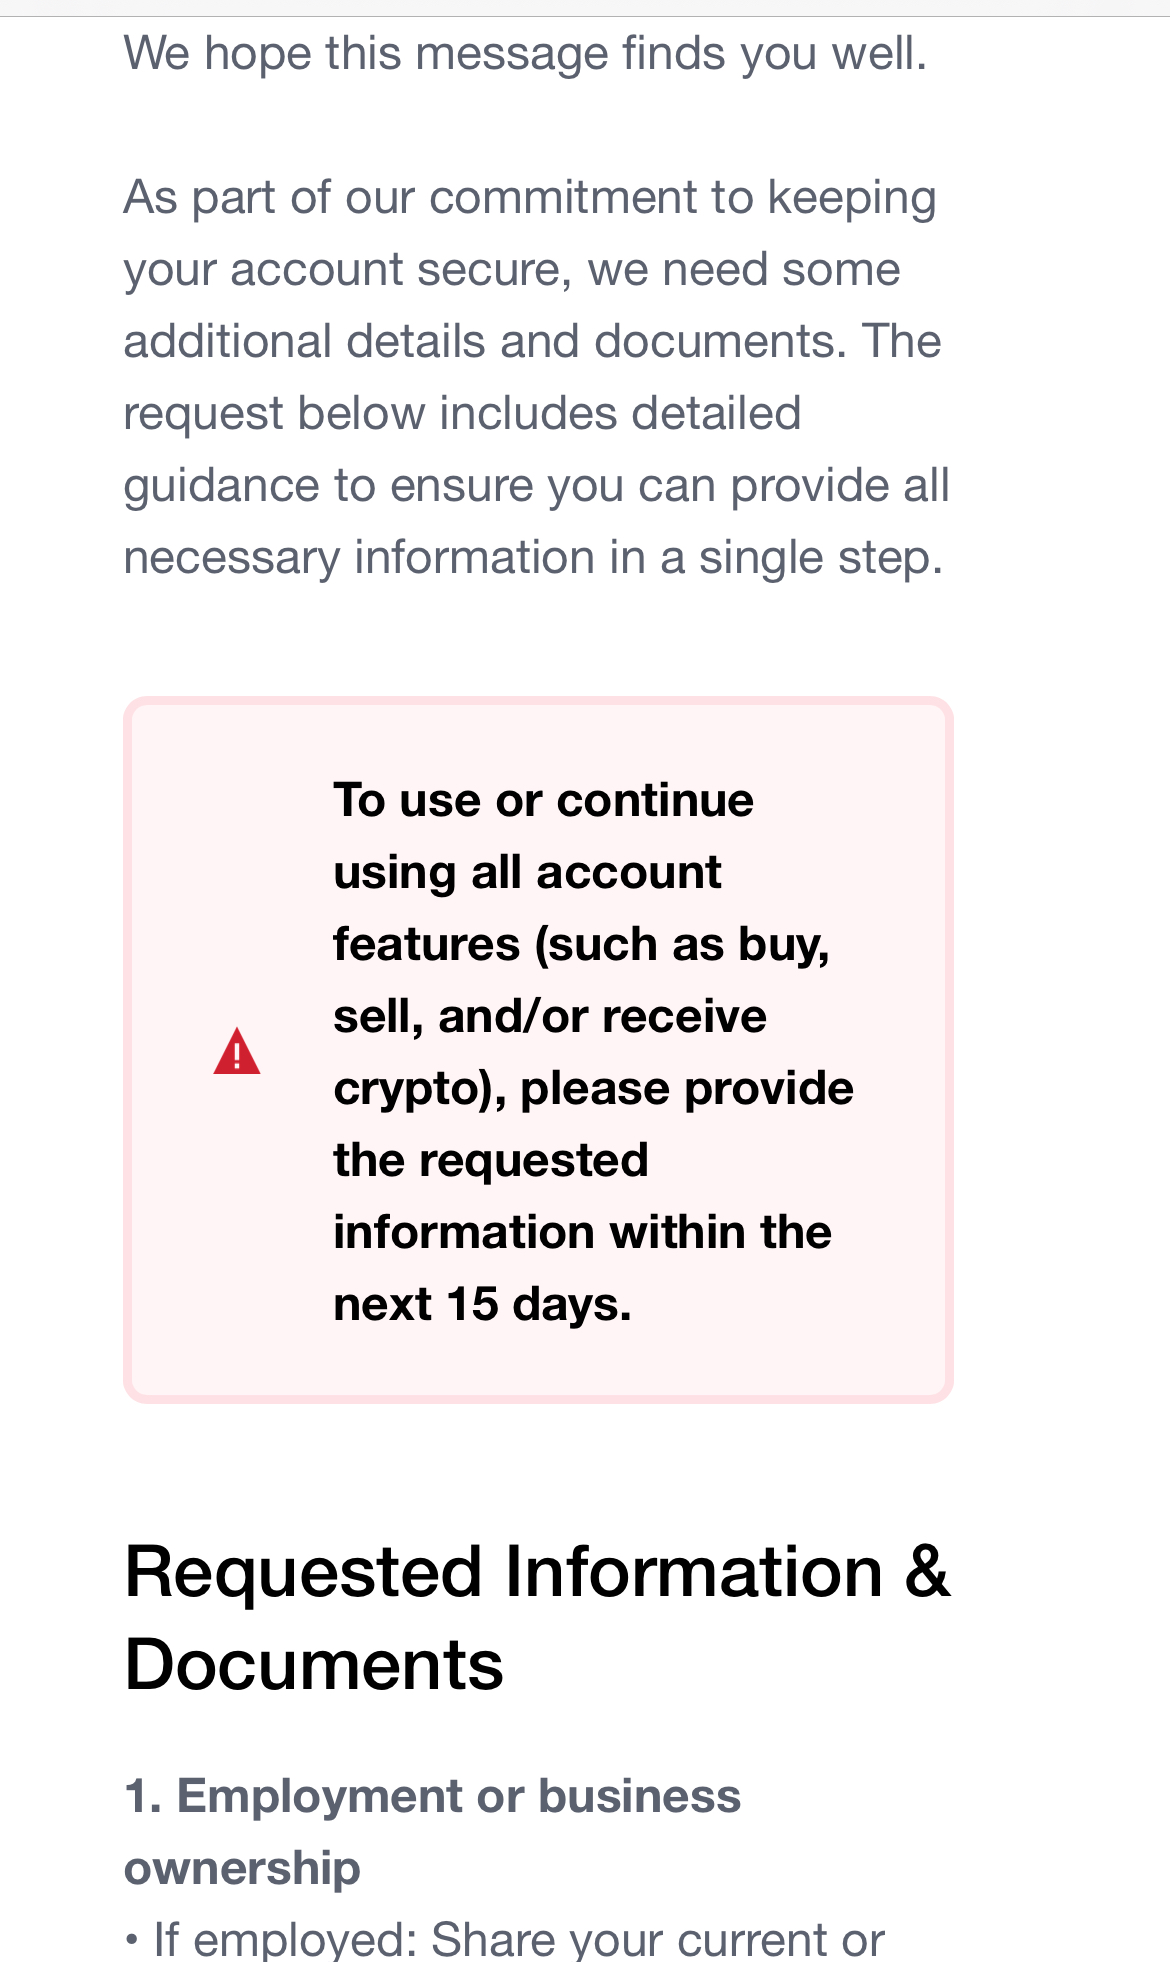Screen dimensions: 1170x1962
Task: Click the 'Requested Information &' heading line
Action: pos(537,1572)
